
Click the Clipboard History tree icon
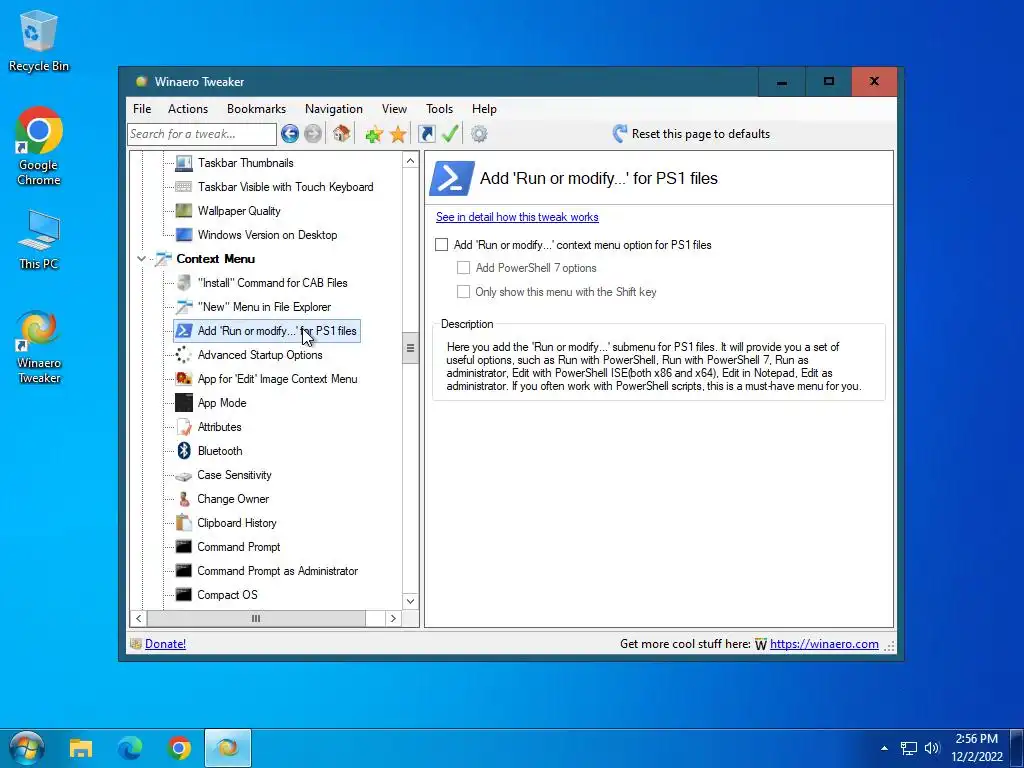click(184, 522)
